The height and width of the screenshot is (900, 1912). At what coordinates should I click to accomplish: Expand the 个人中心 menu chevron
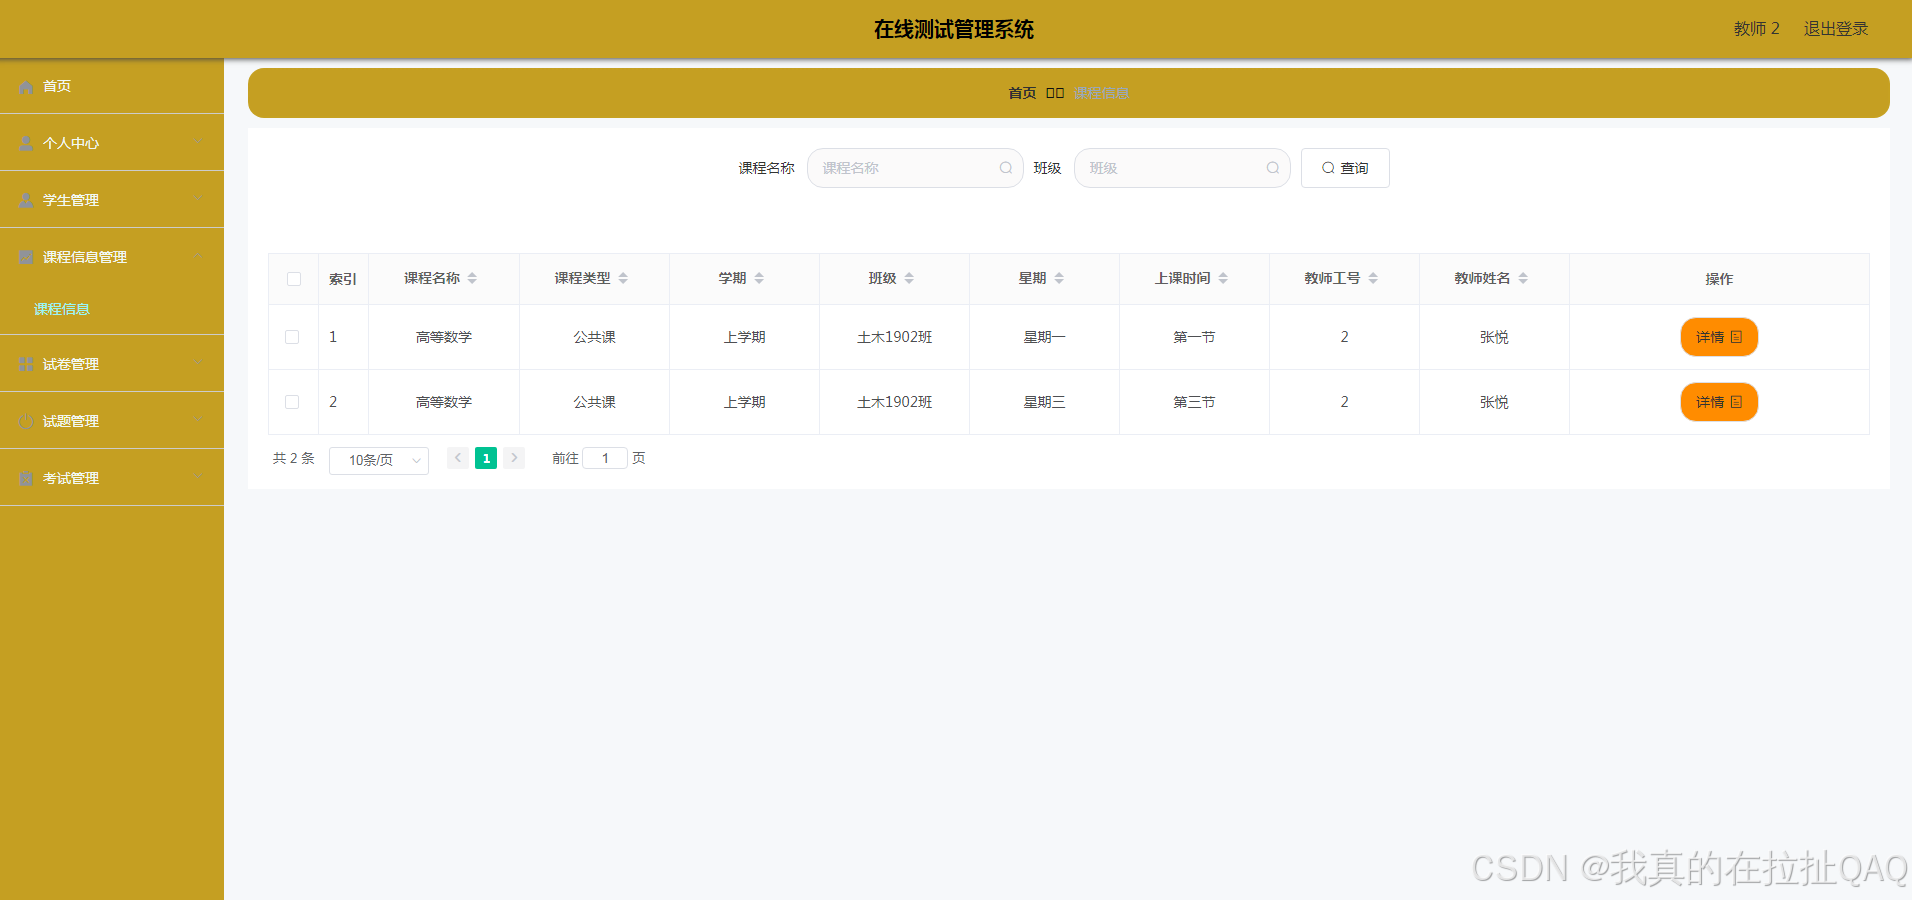[198, 142]
